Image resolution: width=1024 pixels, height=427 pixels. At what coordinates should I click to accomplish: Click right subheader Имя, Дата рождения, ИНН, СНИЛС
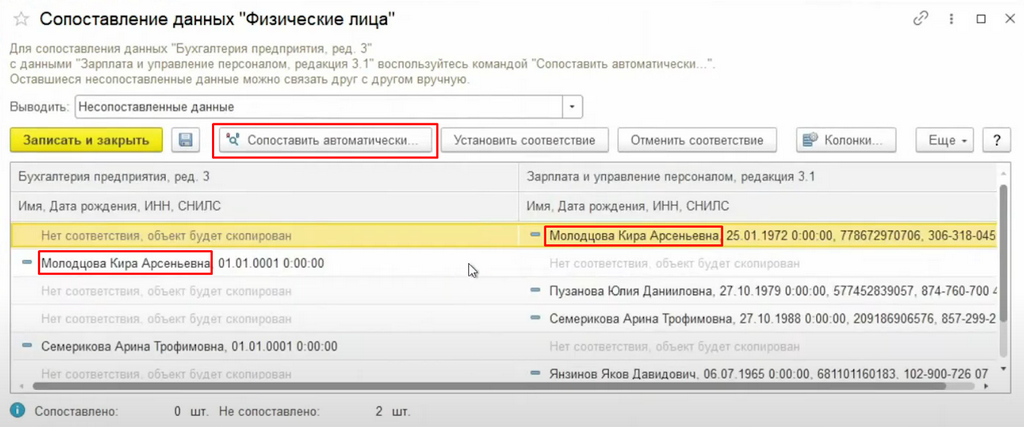tap(758, 206)
